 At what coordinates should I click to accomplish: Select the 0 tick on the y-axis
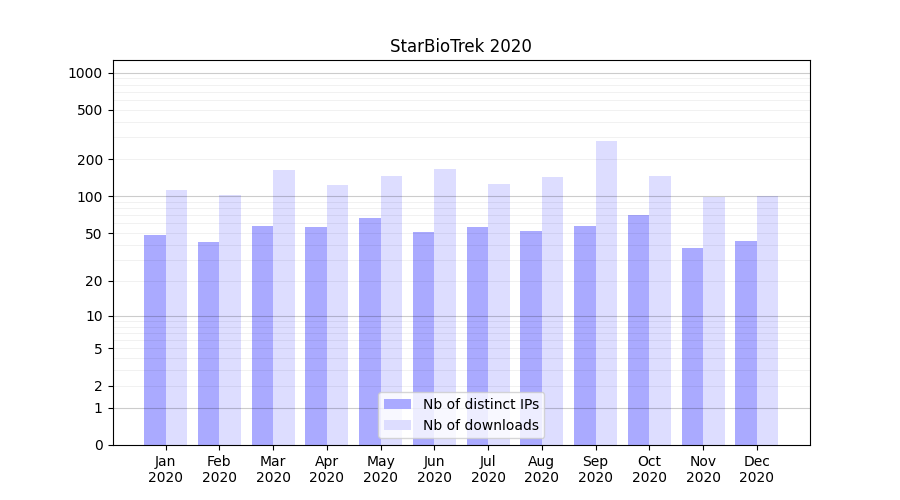coord(98,445)
